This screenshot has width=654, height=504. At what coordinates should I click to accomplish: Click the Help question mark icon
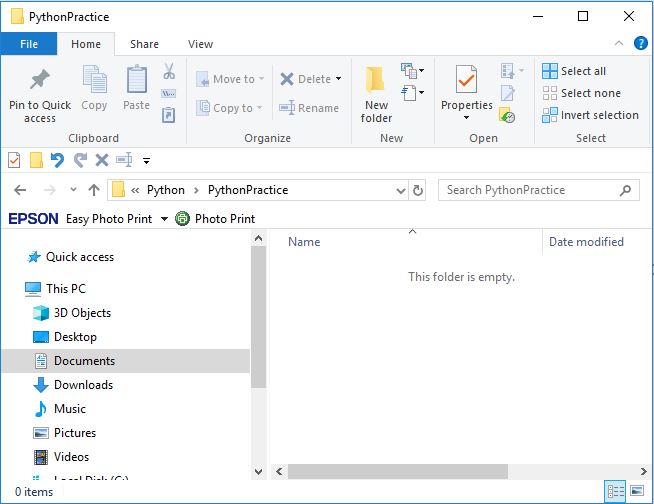tap(641, 43)
